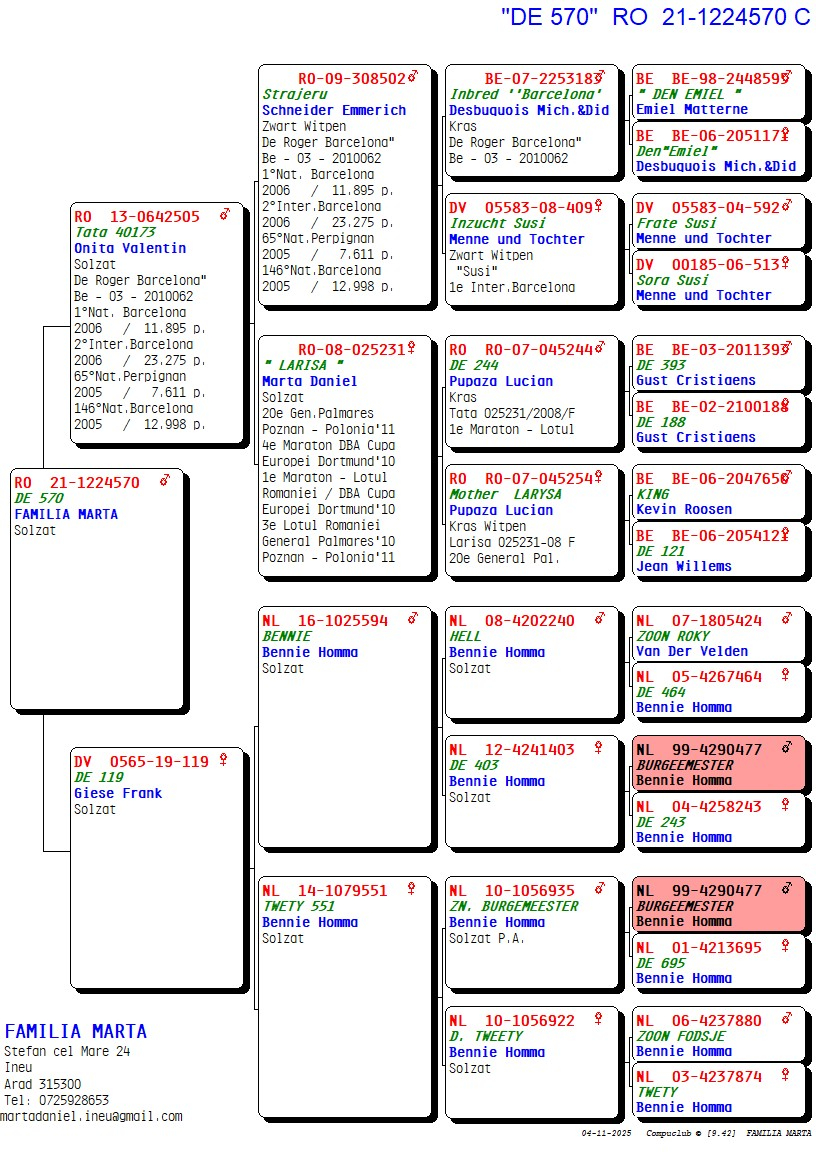This screenshot has width=816, height=1172.
Task: Click female symbol beside DV 05583-08-409
Action: pos(598,207)
